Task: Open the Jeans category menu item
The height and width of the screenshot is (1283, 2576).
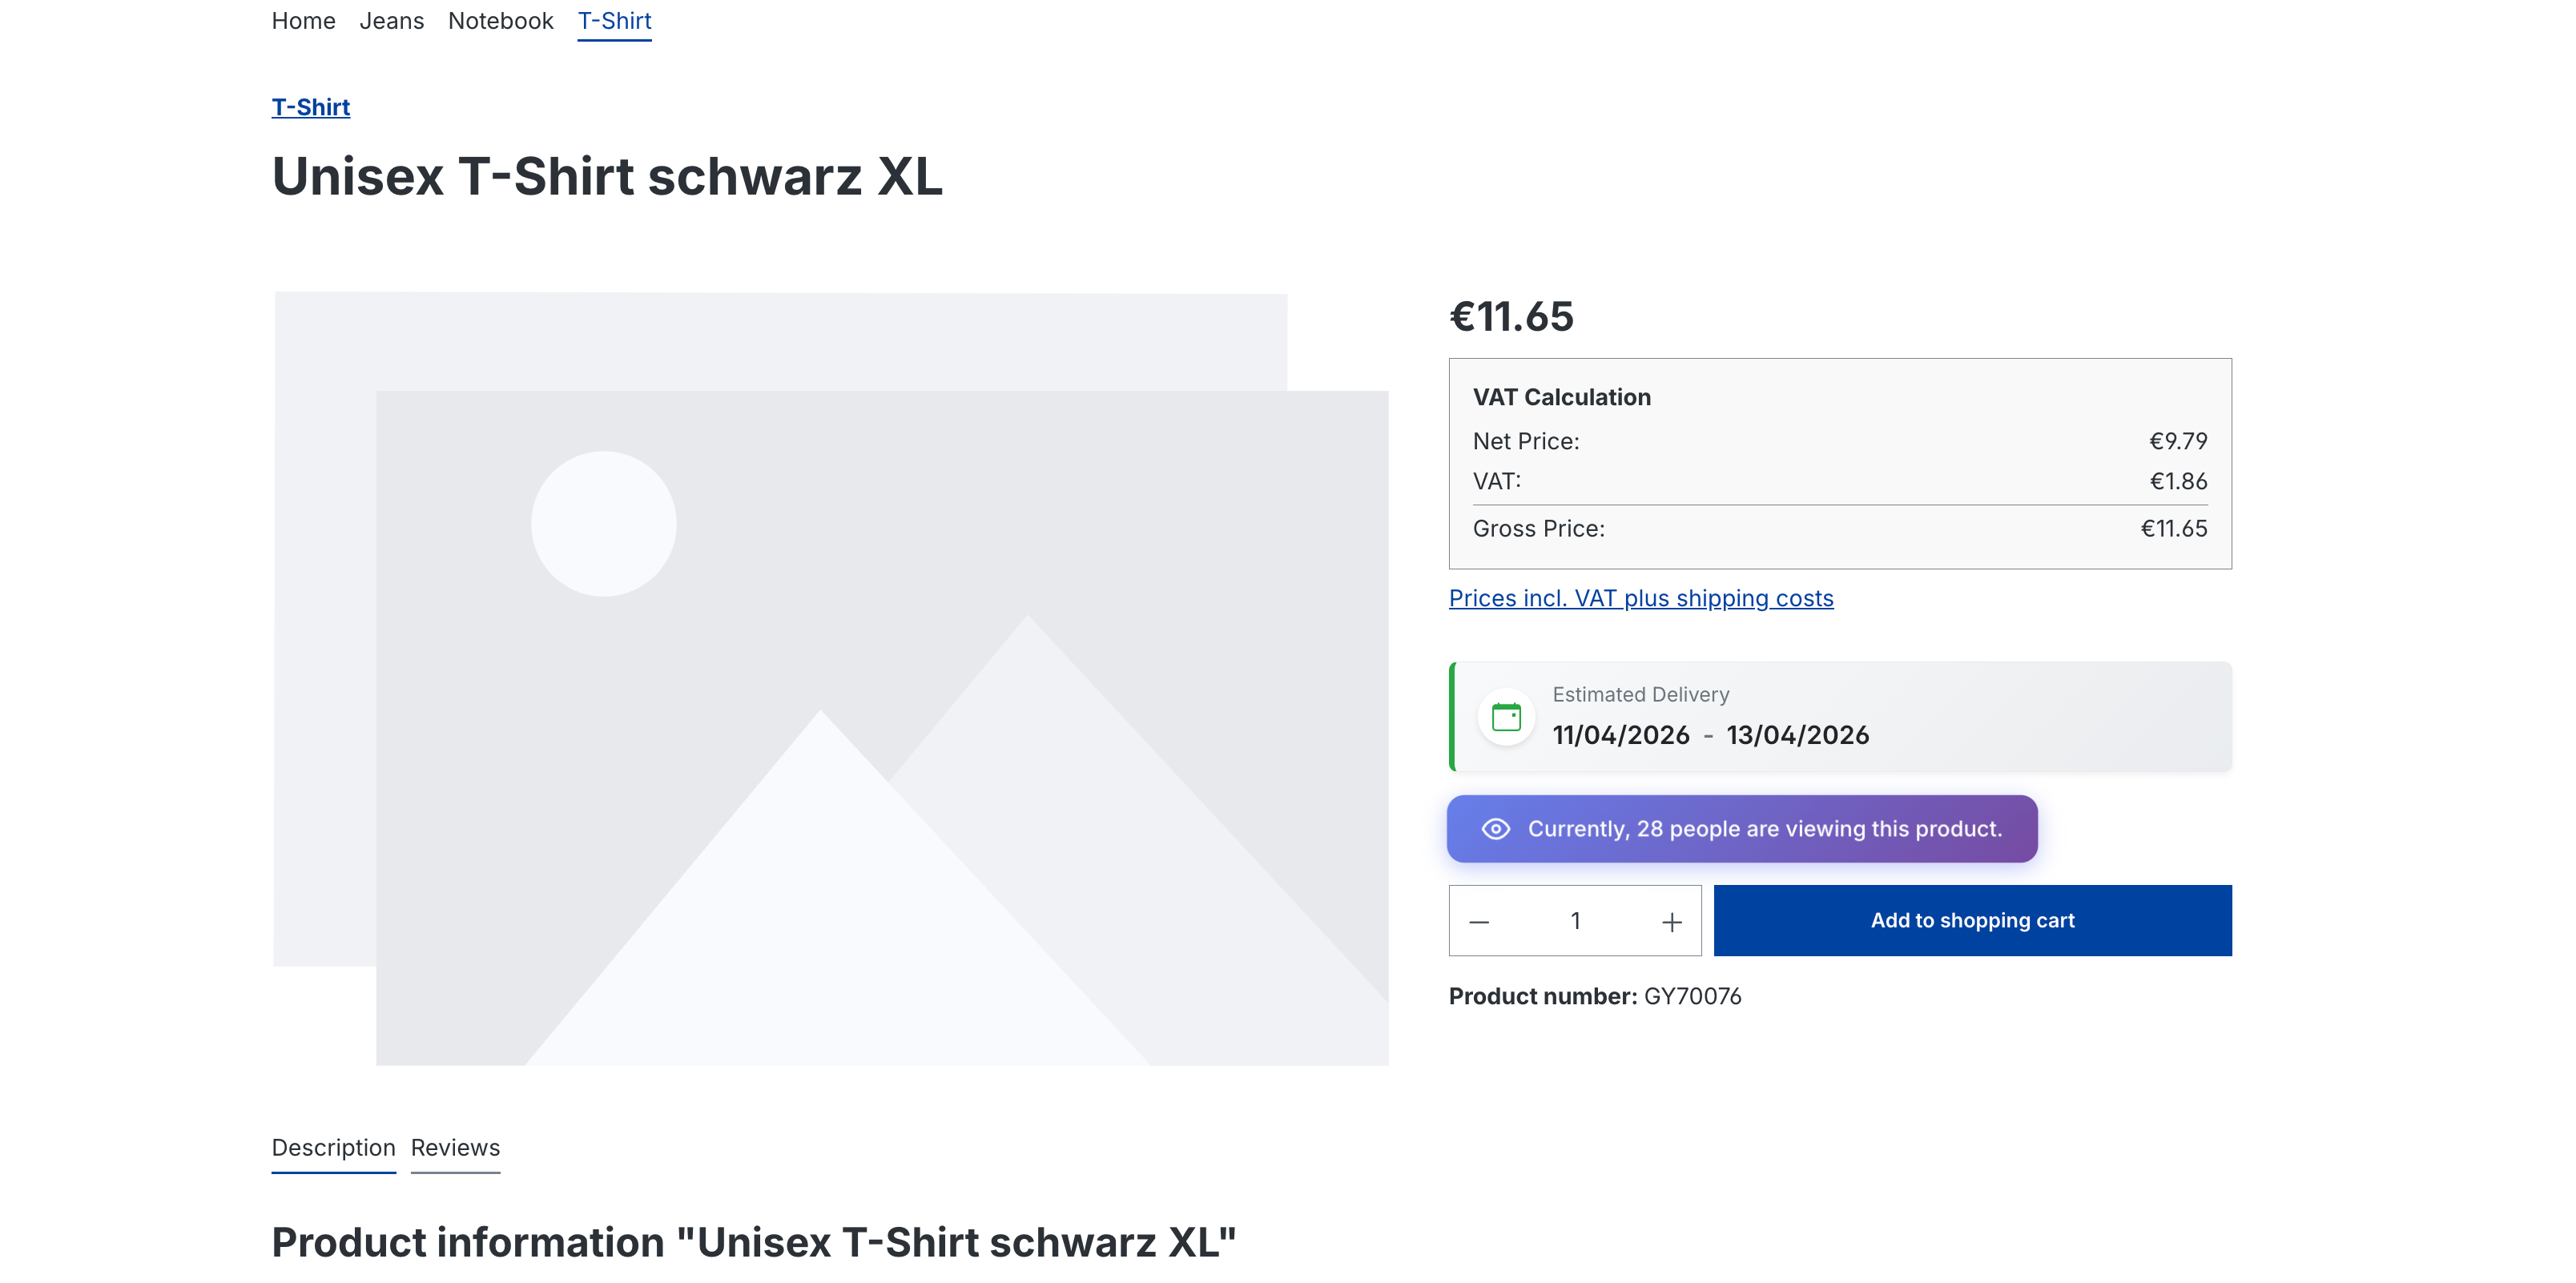Action: [391, 21]
